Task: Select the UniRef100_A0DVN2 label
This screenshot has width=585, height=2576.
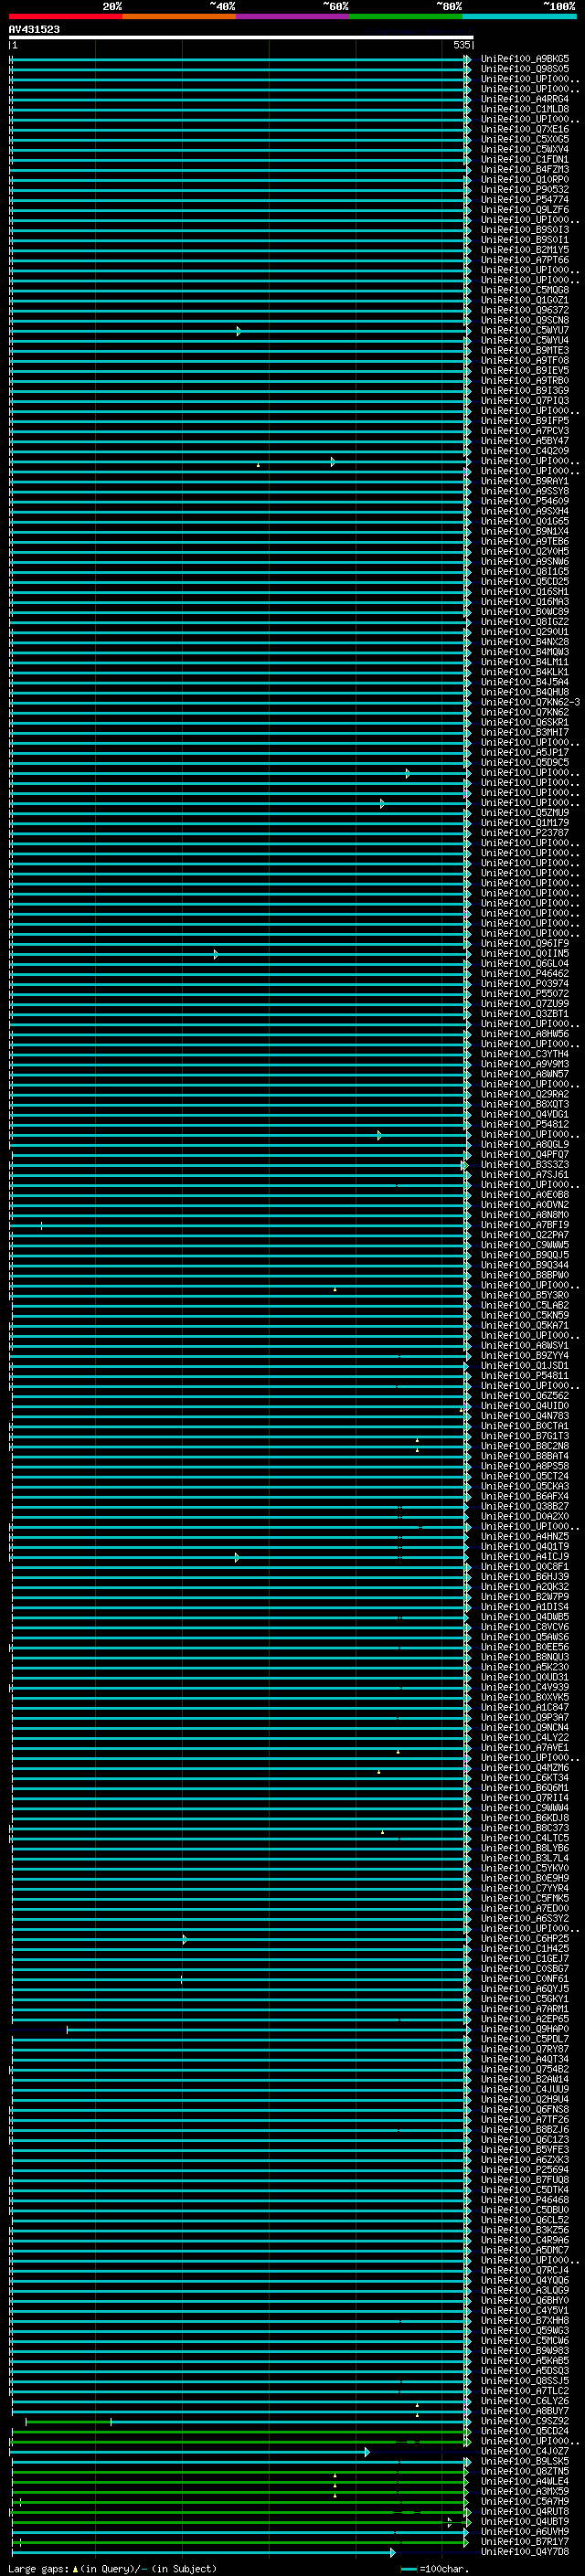Action: point(525,1205)
